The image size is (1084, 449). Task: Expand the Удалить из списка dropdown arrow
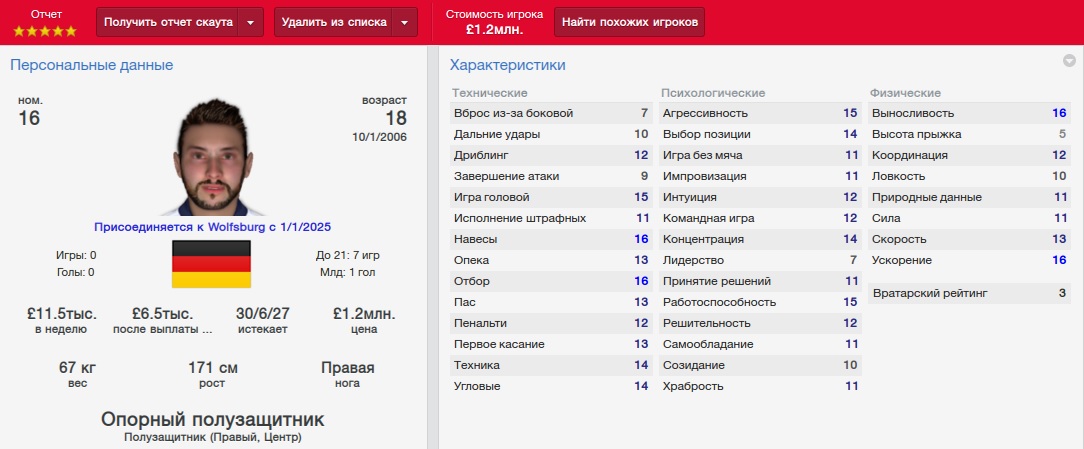tap(404, 22)
